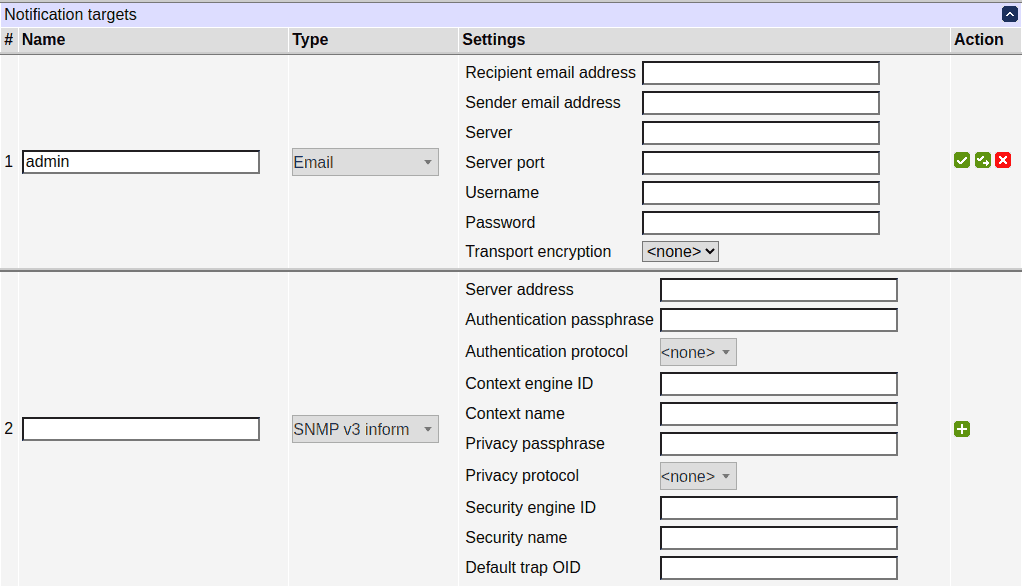Screen dimensions: 1022x587
Task: Focus the Recipient email address field
Action: (x=760, y=72)
